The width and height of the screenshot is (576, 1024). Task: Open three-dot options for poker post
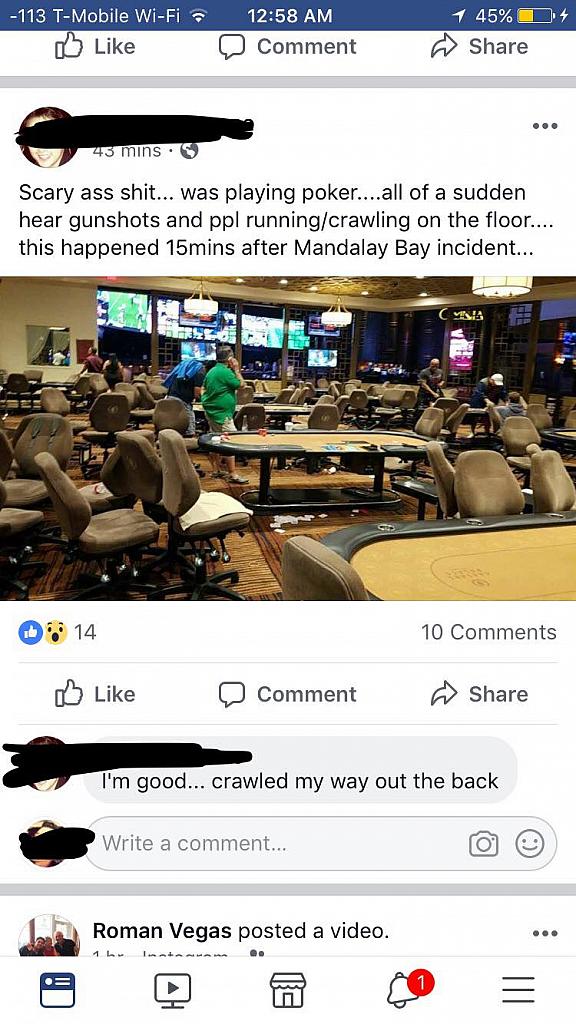point(545,125)
